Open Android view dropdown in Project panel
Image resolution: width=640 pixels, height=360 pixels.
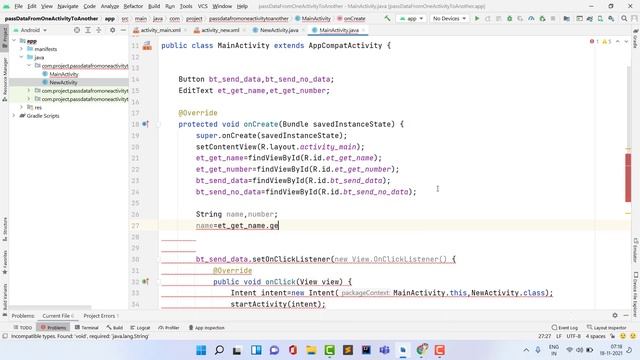(31, 30)
